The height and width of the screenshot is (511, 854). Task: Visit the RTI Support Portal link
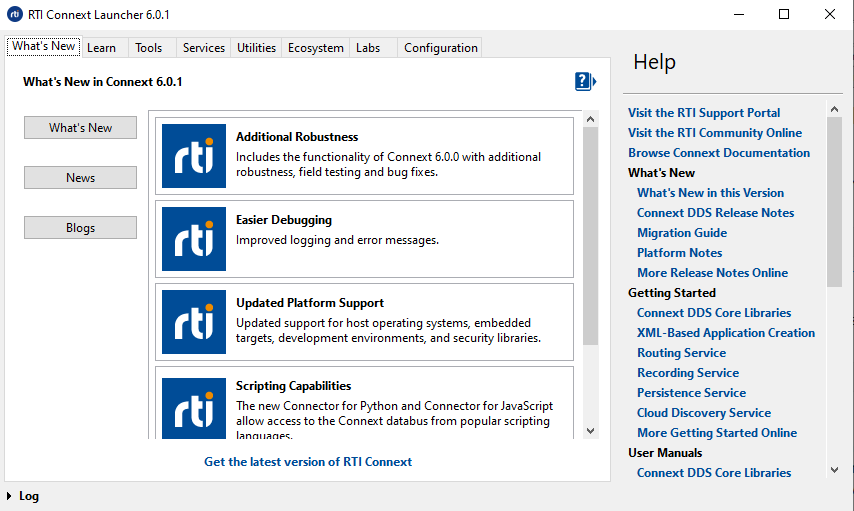point(704,113)
